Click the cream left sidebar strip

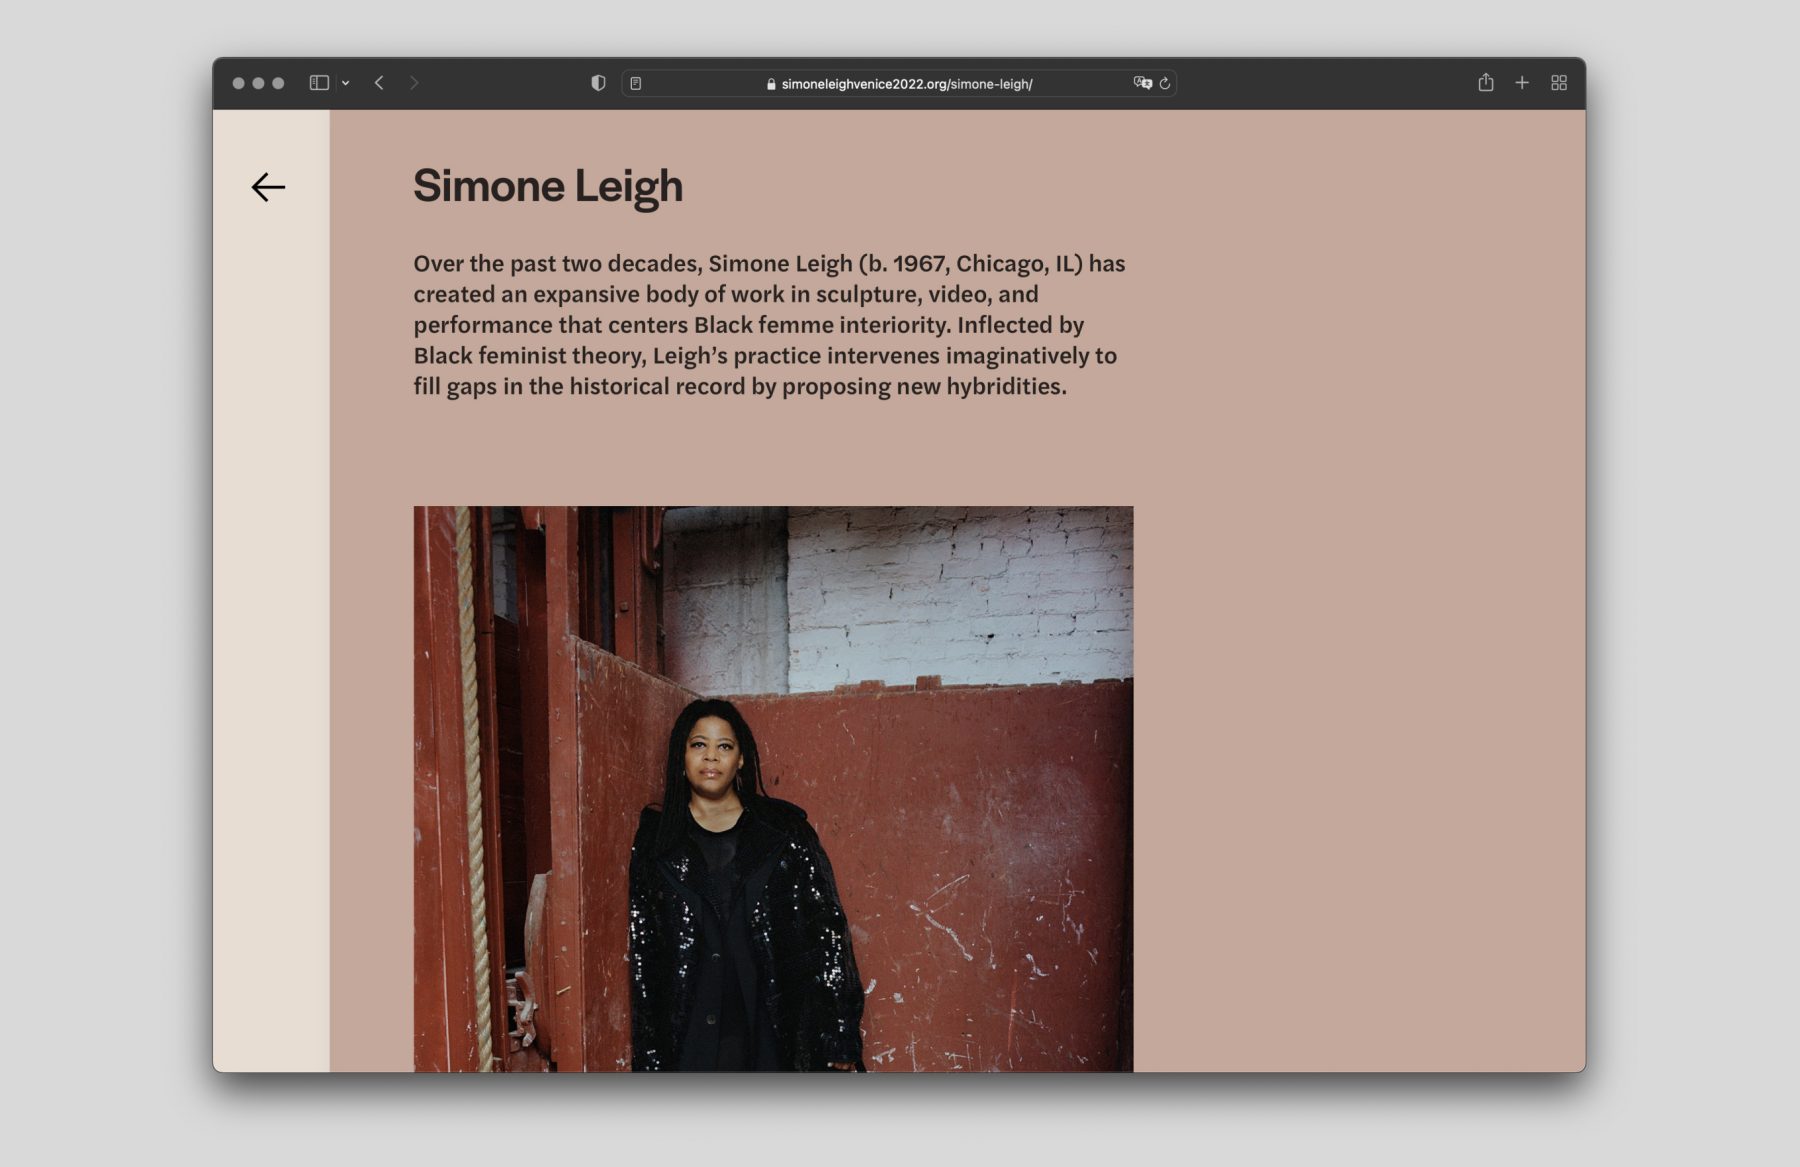point(271,640)
